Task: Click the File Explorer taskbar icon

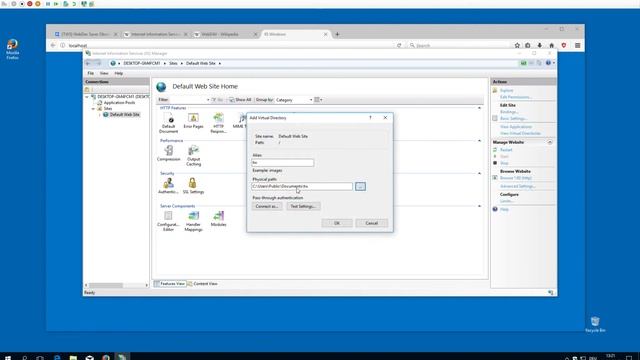Action: pyautogui.click(x=73, y=357)
